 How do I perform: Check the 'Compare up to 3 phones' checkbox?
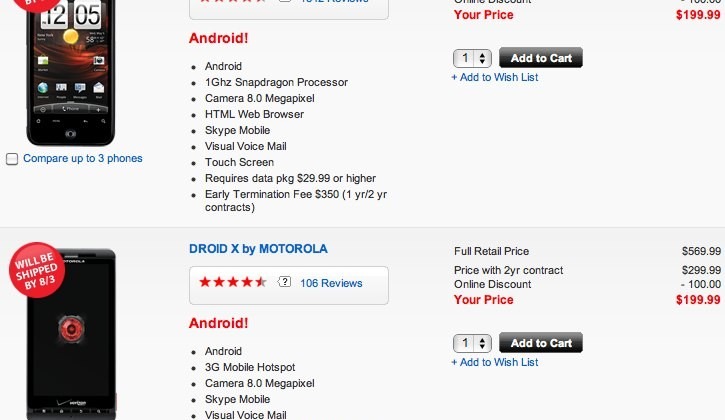(12, 159)
